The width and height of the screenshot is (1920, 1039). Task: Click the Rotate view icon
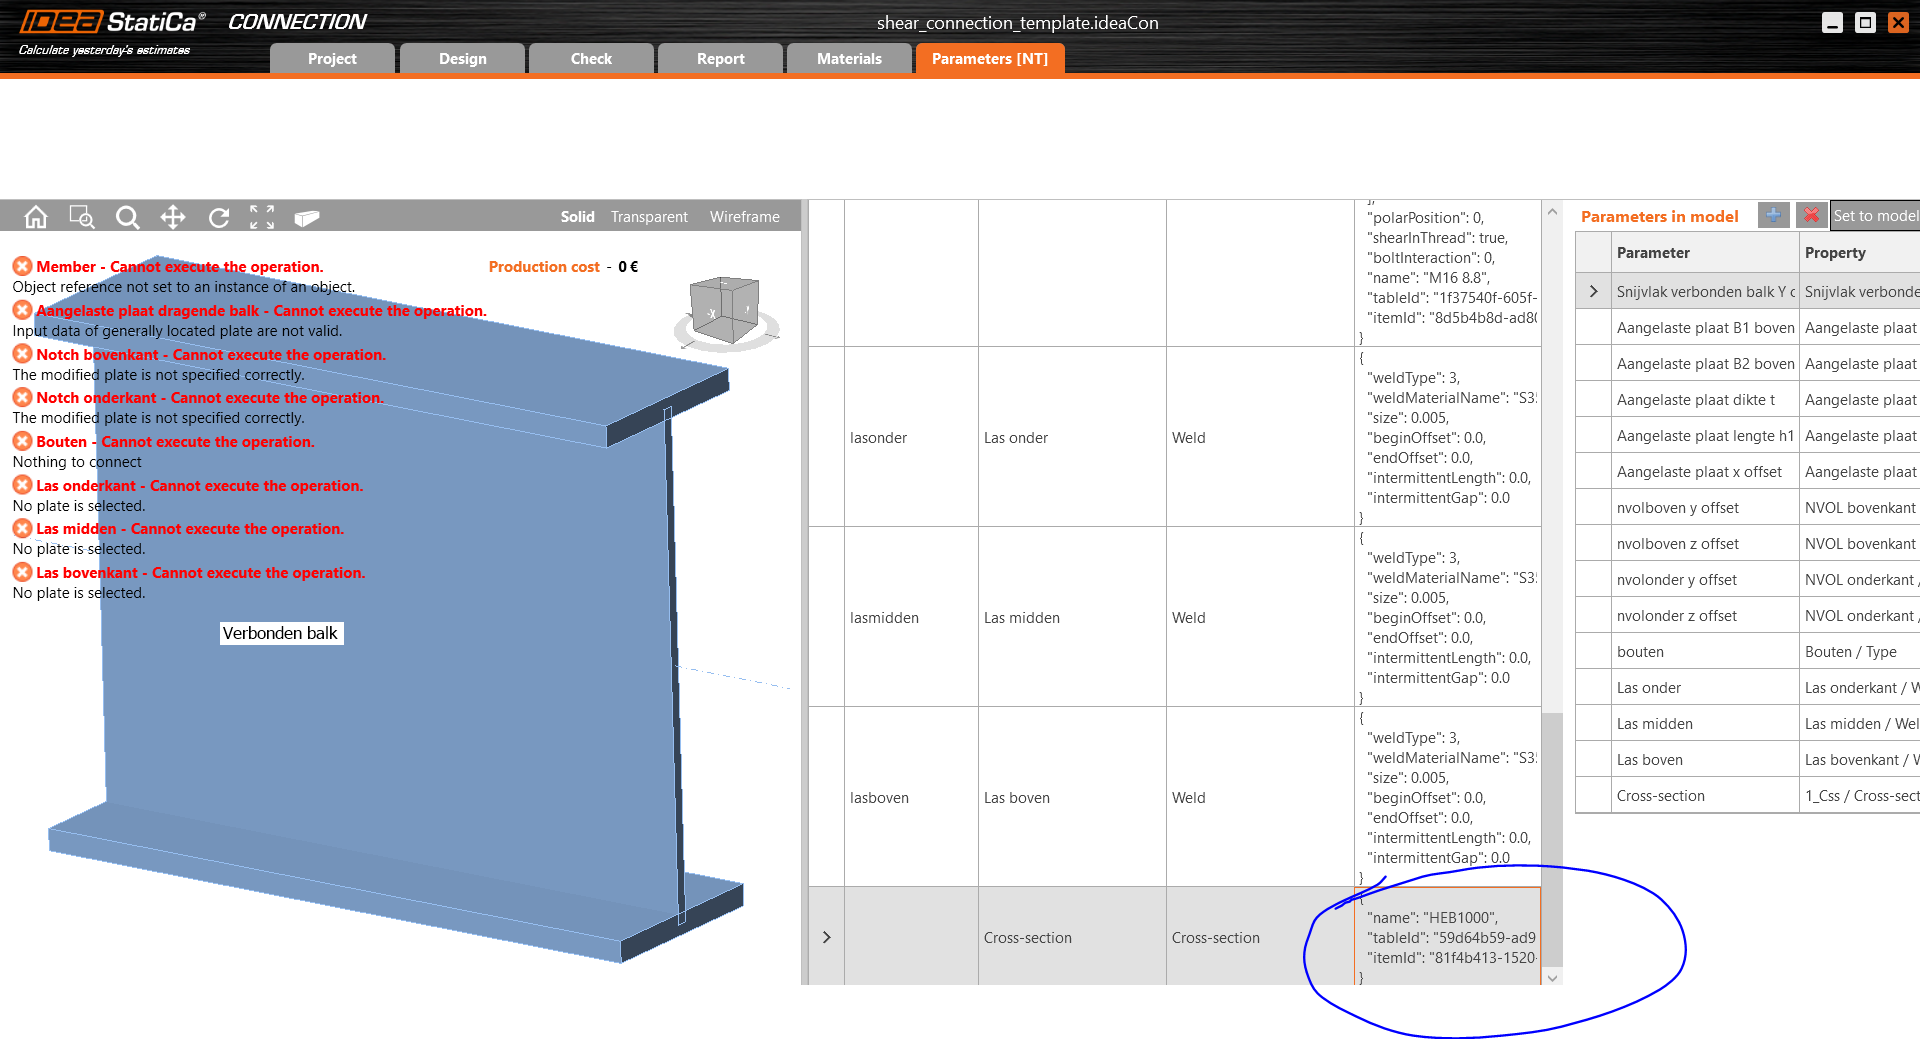(x=218, y=216)
